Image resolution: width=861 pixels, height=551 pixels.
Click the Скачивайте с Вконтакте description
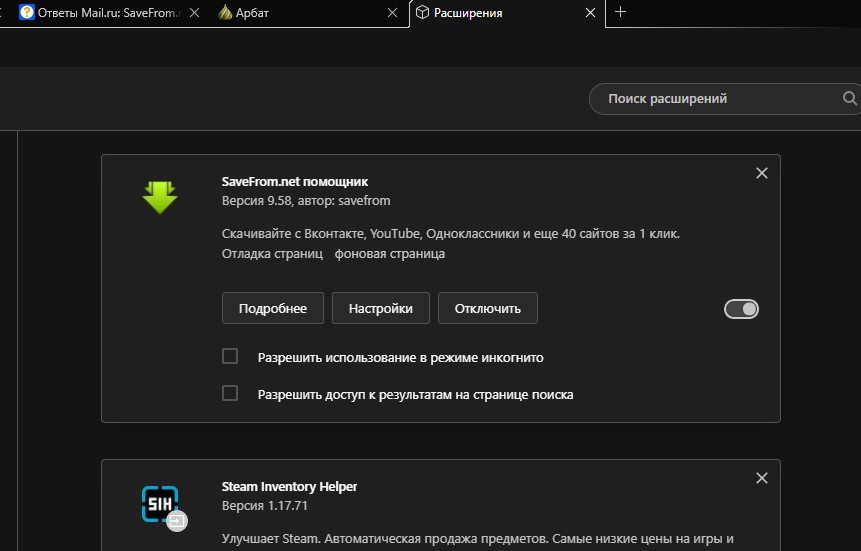pos(451,233)
